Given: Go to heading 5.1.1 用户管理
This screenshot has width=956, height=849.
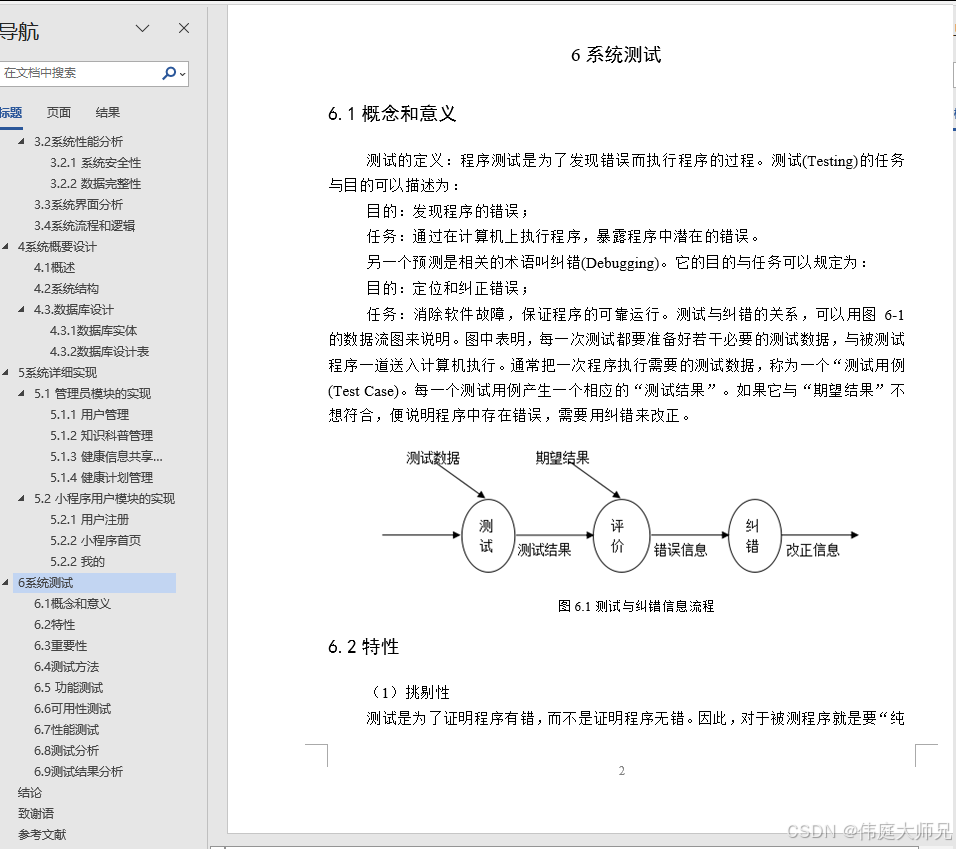Looking at the screenshot, I should [89, 414].
